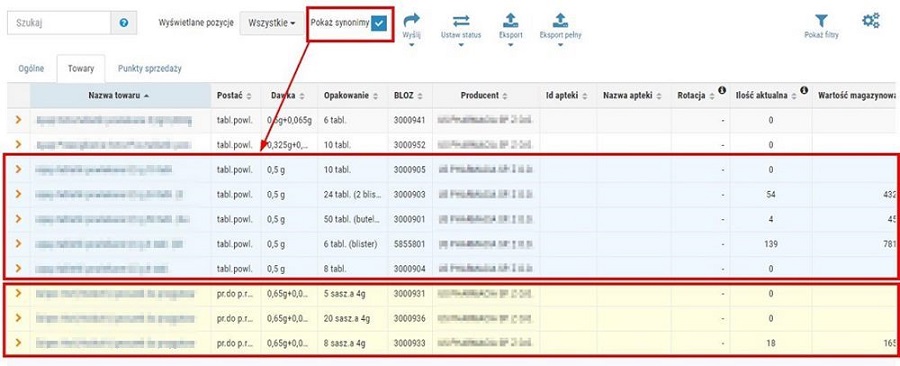The image size is (900, 366).
Task: Show filters with the funnel icon
Action: point(821,21)
